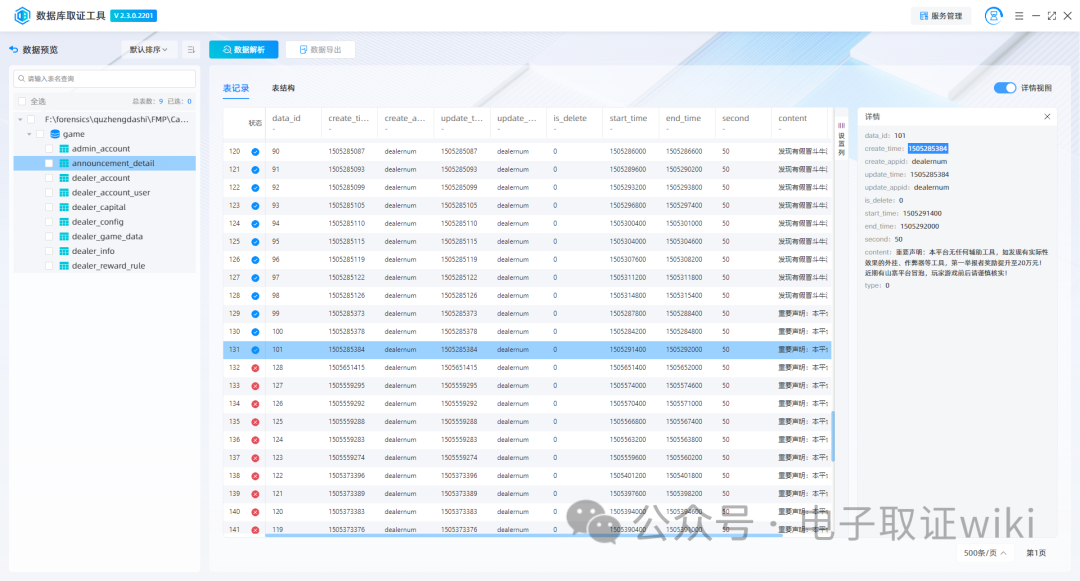Click the dealer_game_data table icon
This screenshot has width=1080, height=581.
click(x=64, y=236)
